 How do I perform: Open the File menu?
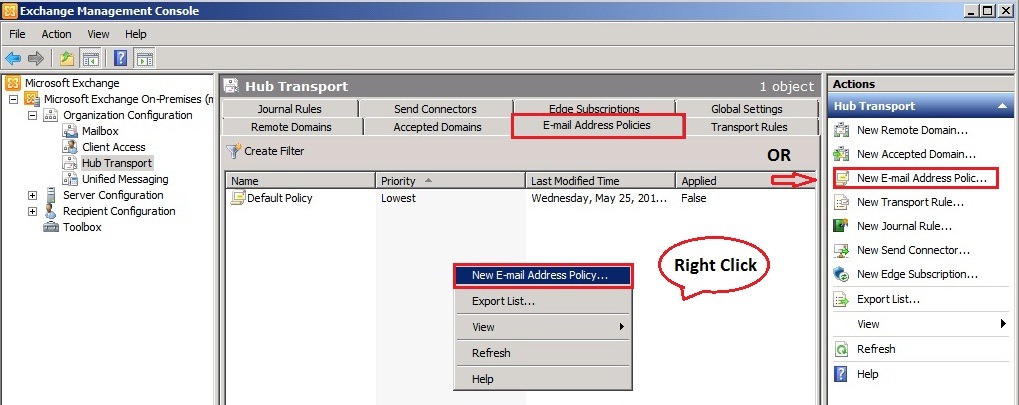coord(18,34)
